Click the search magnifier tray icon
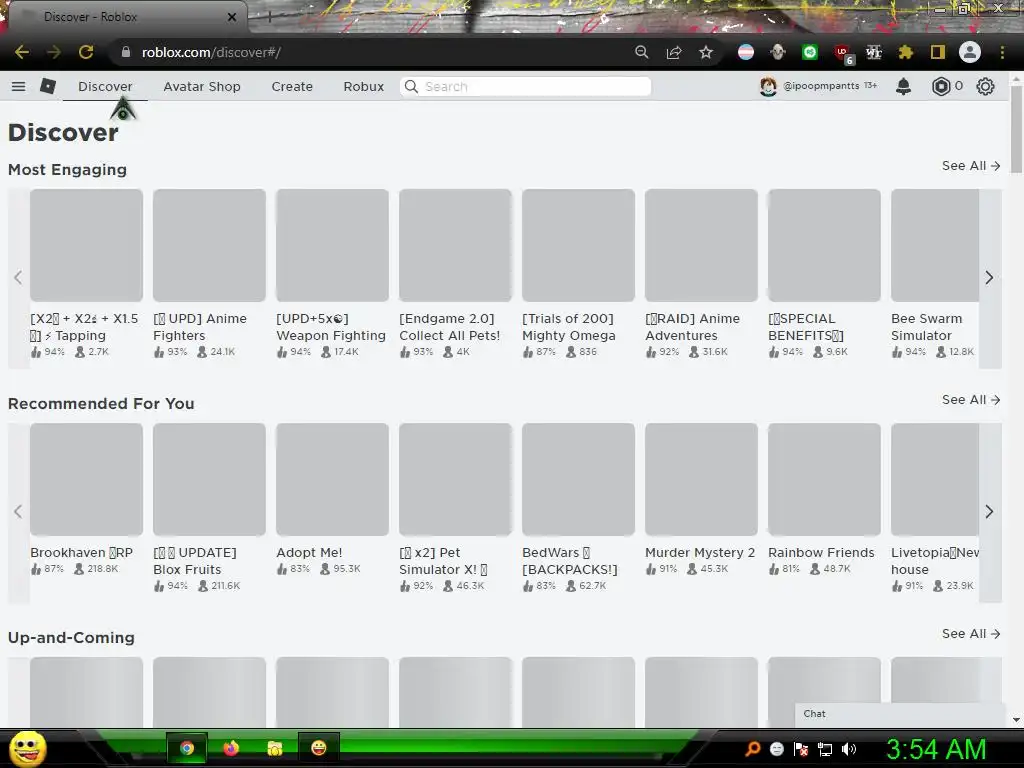The width and height of the screenshot is (1024, 768). [752, 749]
